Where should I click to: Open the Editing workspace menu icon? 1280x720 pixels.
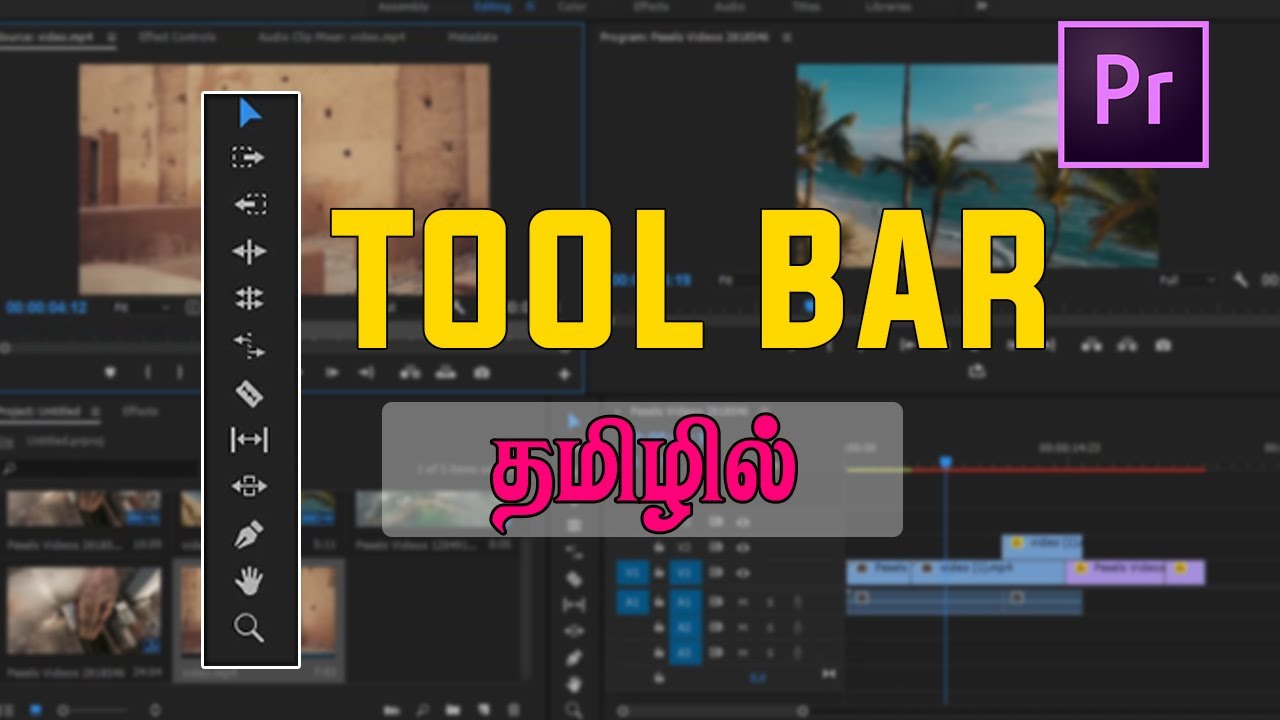point(530,7)
